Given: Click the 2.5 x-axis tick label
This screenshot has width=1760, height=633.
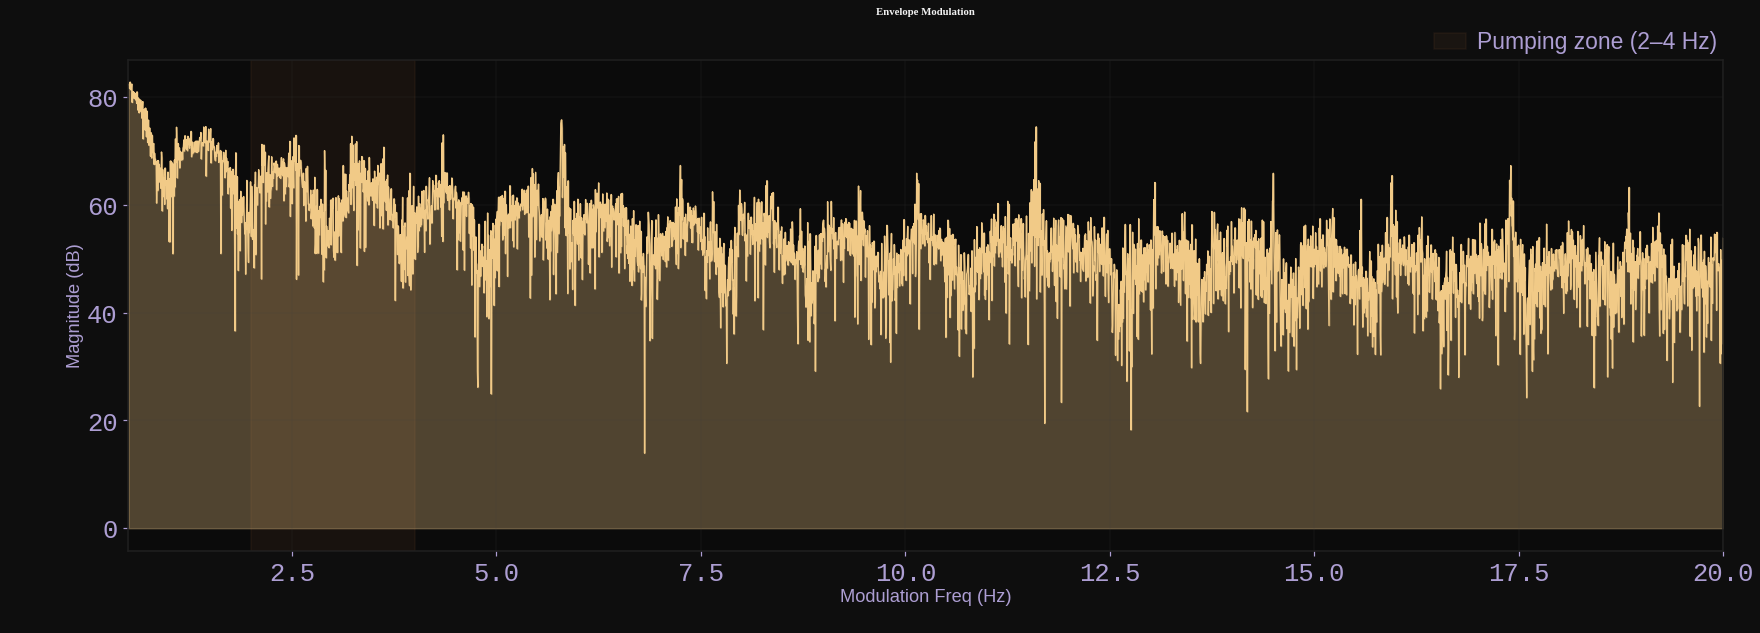Looking at the screenshot, I should [292, 573].
